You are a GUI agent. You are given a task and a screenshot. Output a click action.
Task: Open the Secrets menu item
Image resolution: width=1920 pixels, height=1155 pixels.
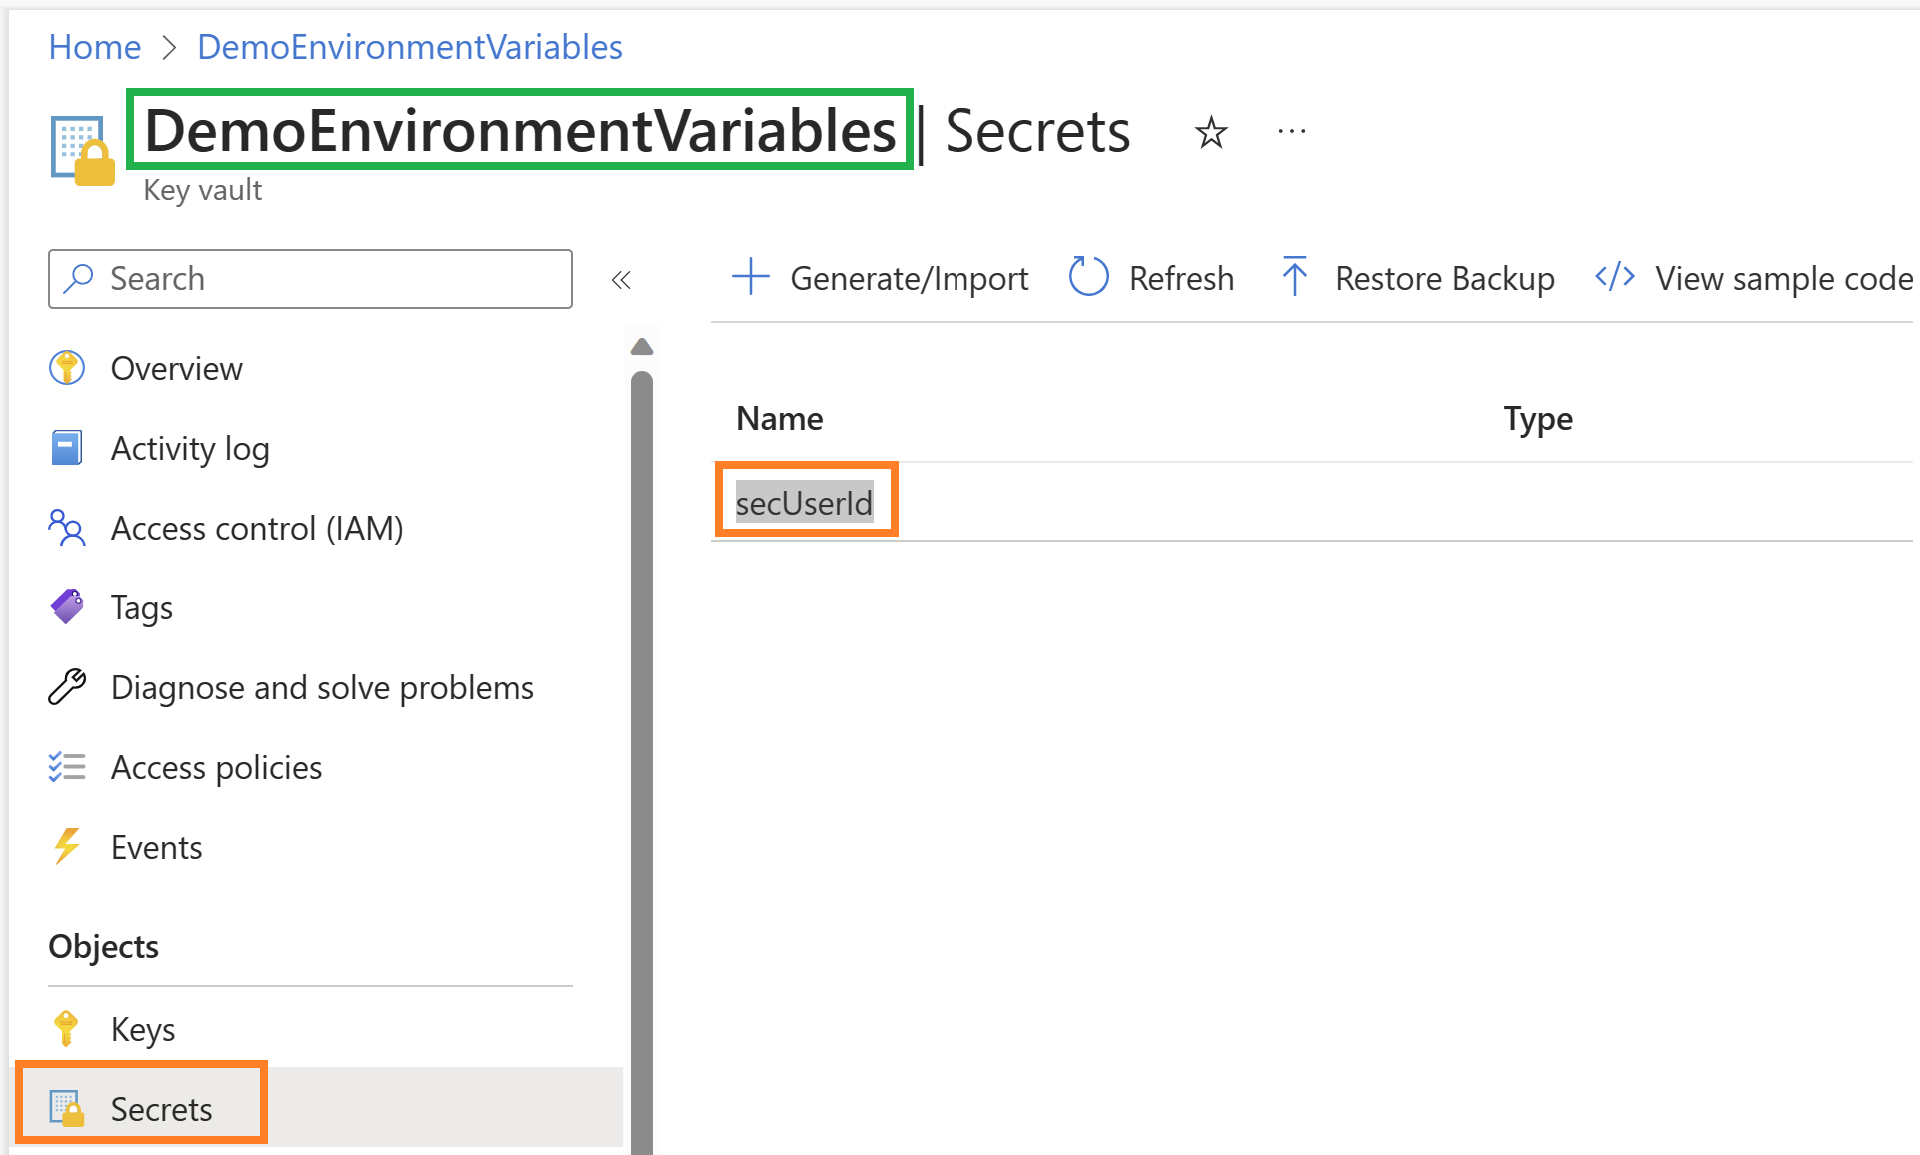161,1109
